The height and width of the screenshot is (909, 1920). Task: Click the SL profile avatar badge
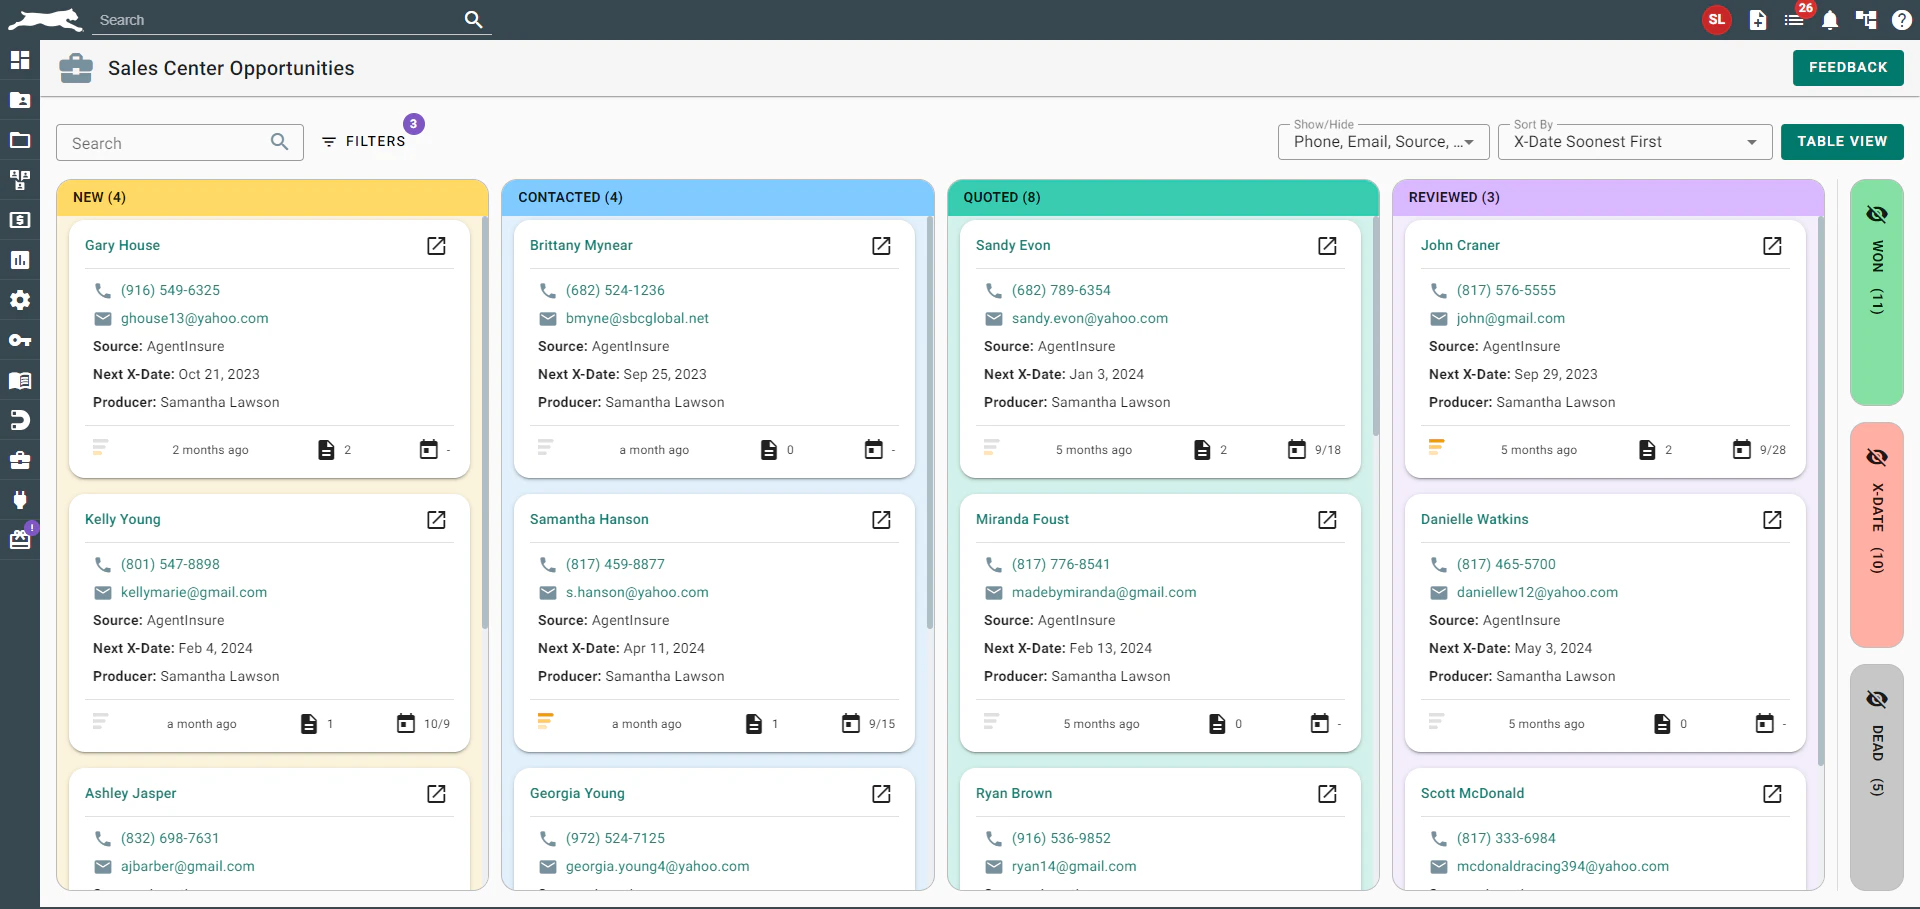[1717, 20]
